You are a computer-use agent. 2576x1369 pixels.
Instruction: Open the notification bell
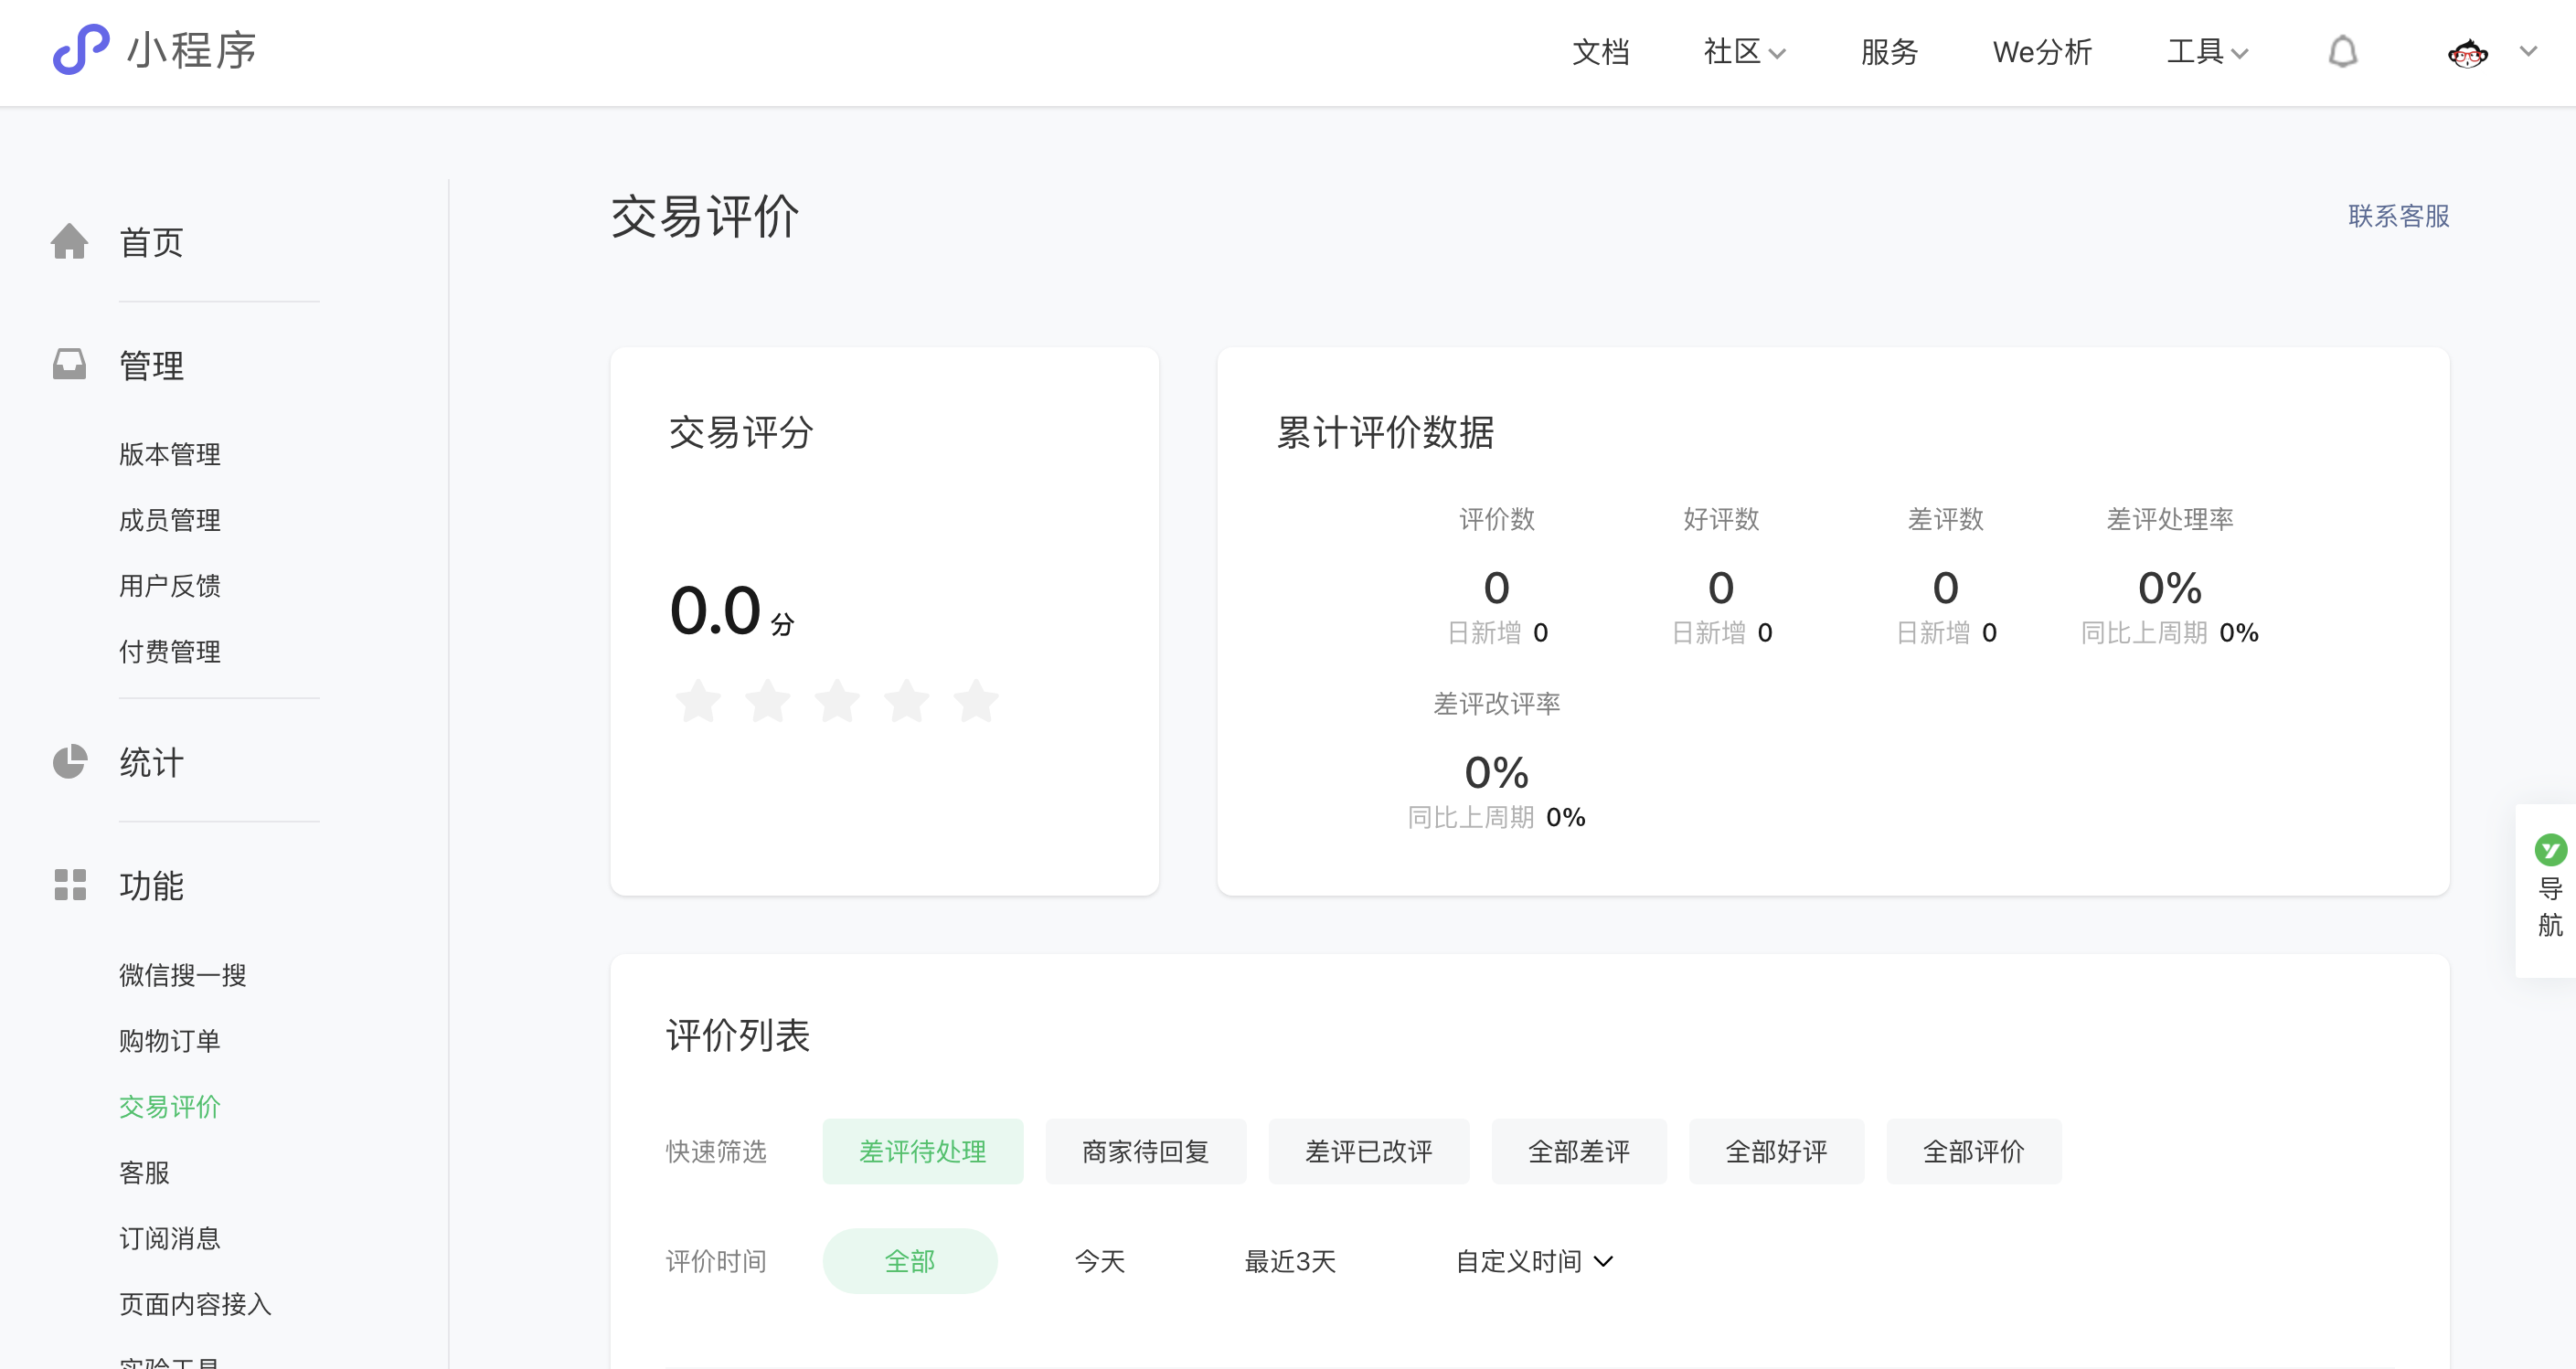click(x=2342, y=52)
